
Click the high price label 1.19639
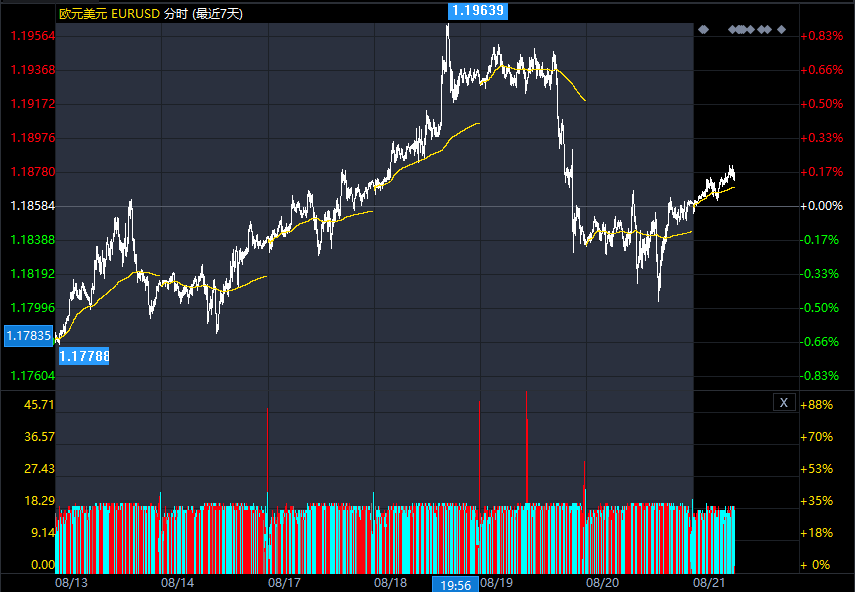[478, 10]
